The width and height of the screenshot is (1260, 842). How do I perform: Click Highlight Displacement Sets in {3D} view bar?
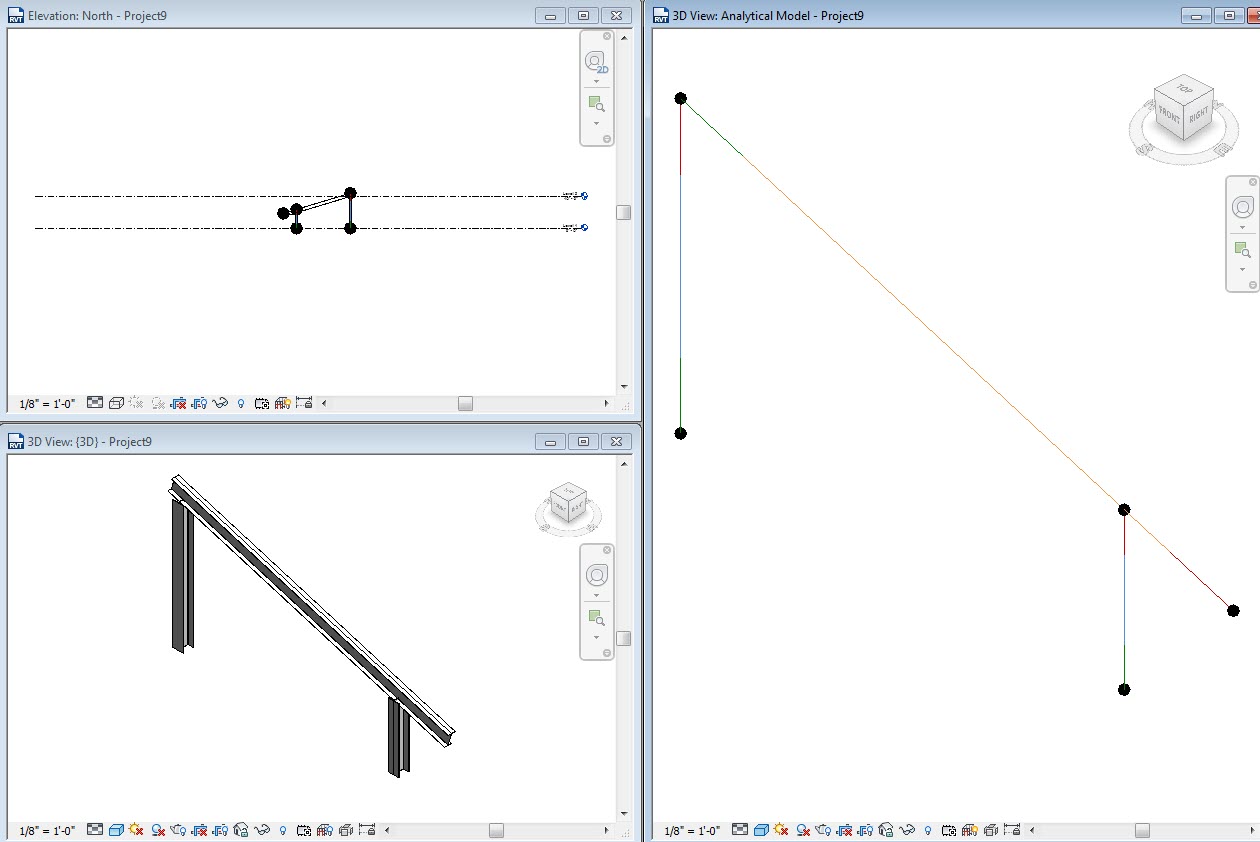pyautogui.click(x=345, y=830)
